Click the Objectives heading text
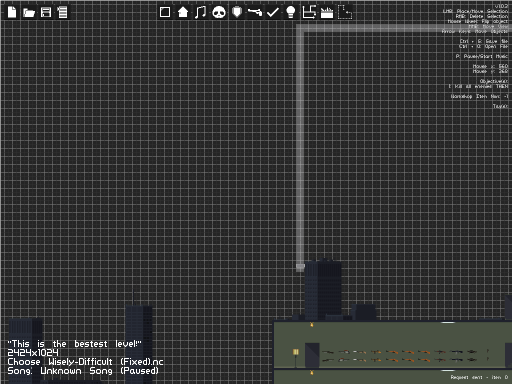The width and height of the screenshot is (512, 384). coord(494,81)
